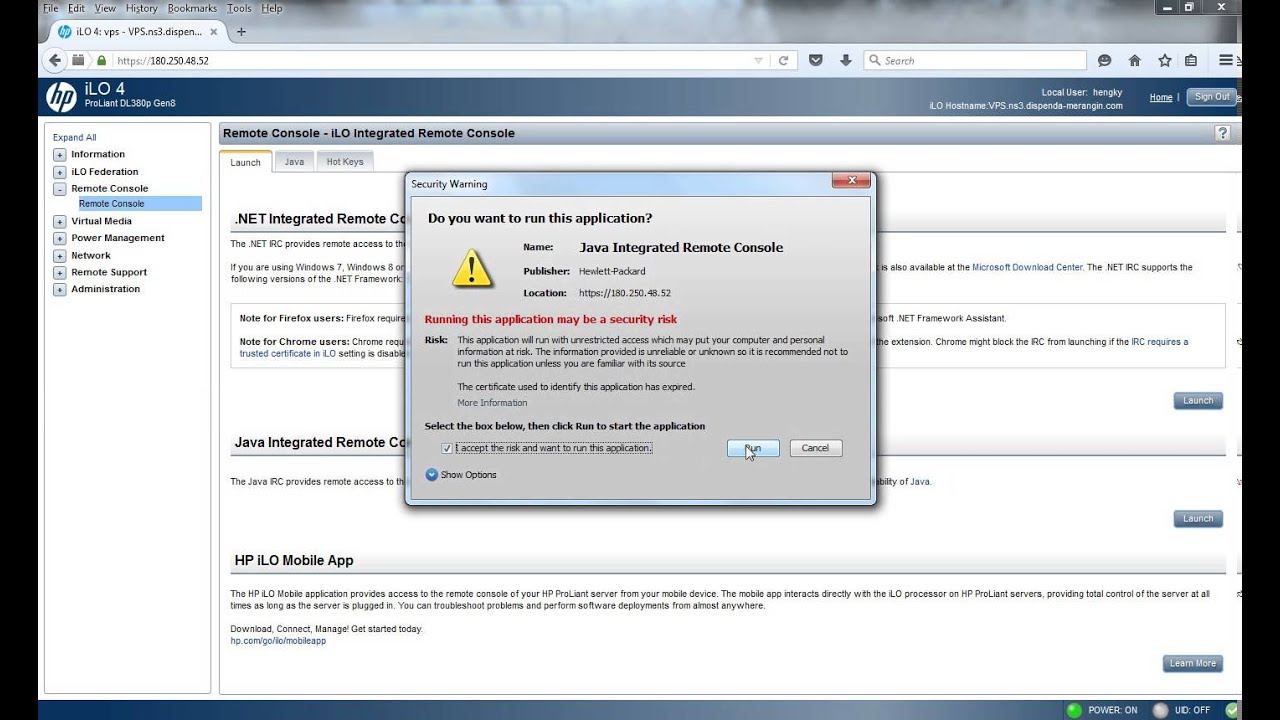Click Launch button for .NET Integrated Remote Console
1280x720 pixels.
(1198, 400)
